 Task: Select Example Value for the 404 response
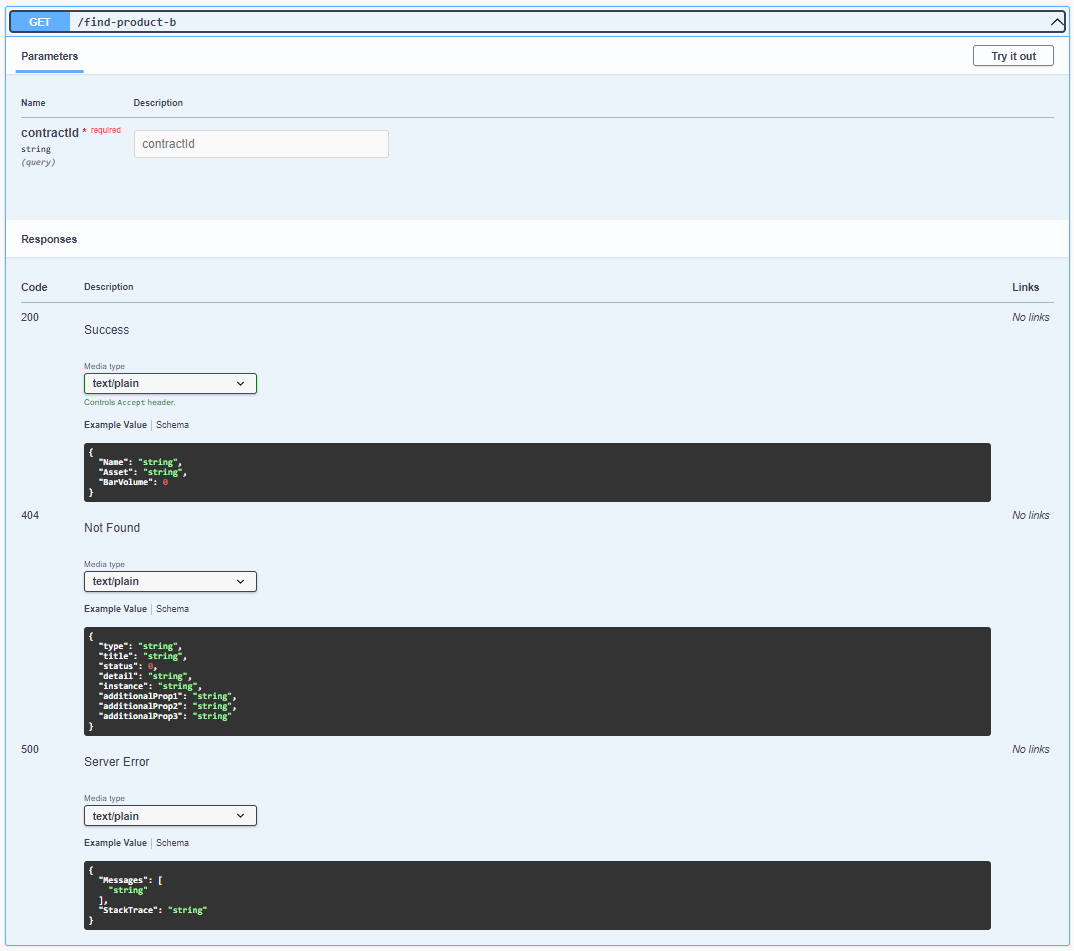pyautogui.click(x=115, y=608)
